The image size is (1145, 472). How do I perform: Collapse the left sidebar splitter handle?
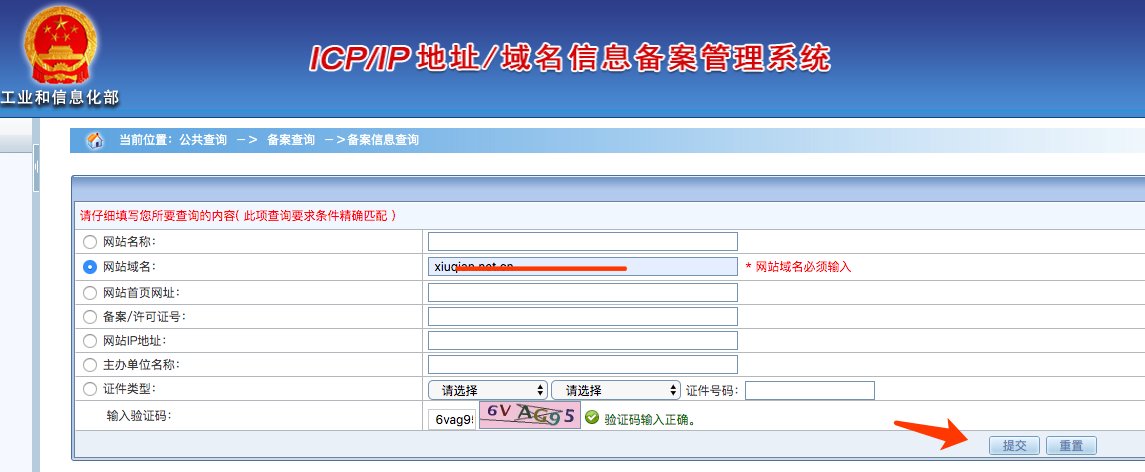[x=36, y=168]
